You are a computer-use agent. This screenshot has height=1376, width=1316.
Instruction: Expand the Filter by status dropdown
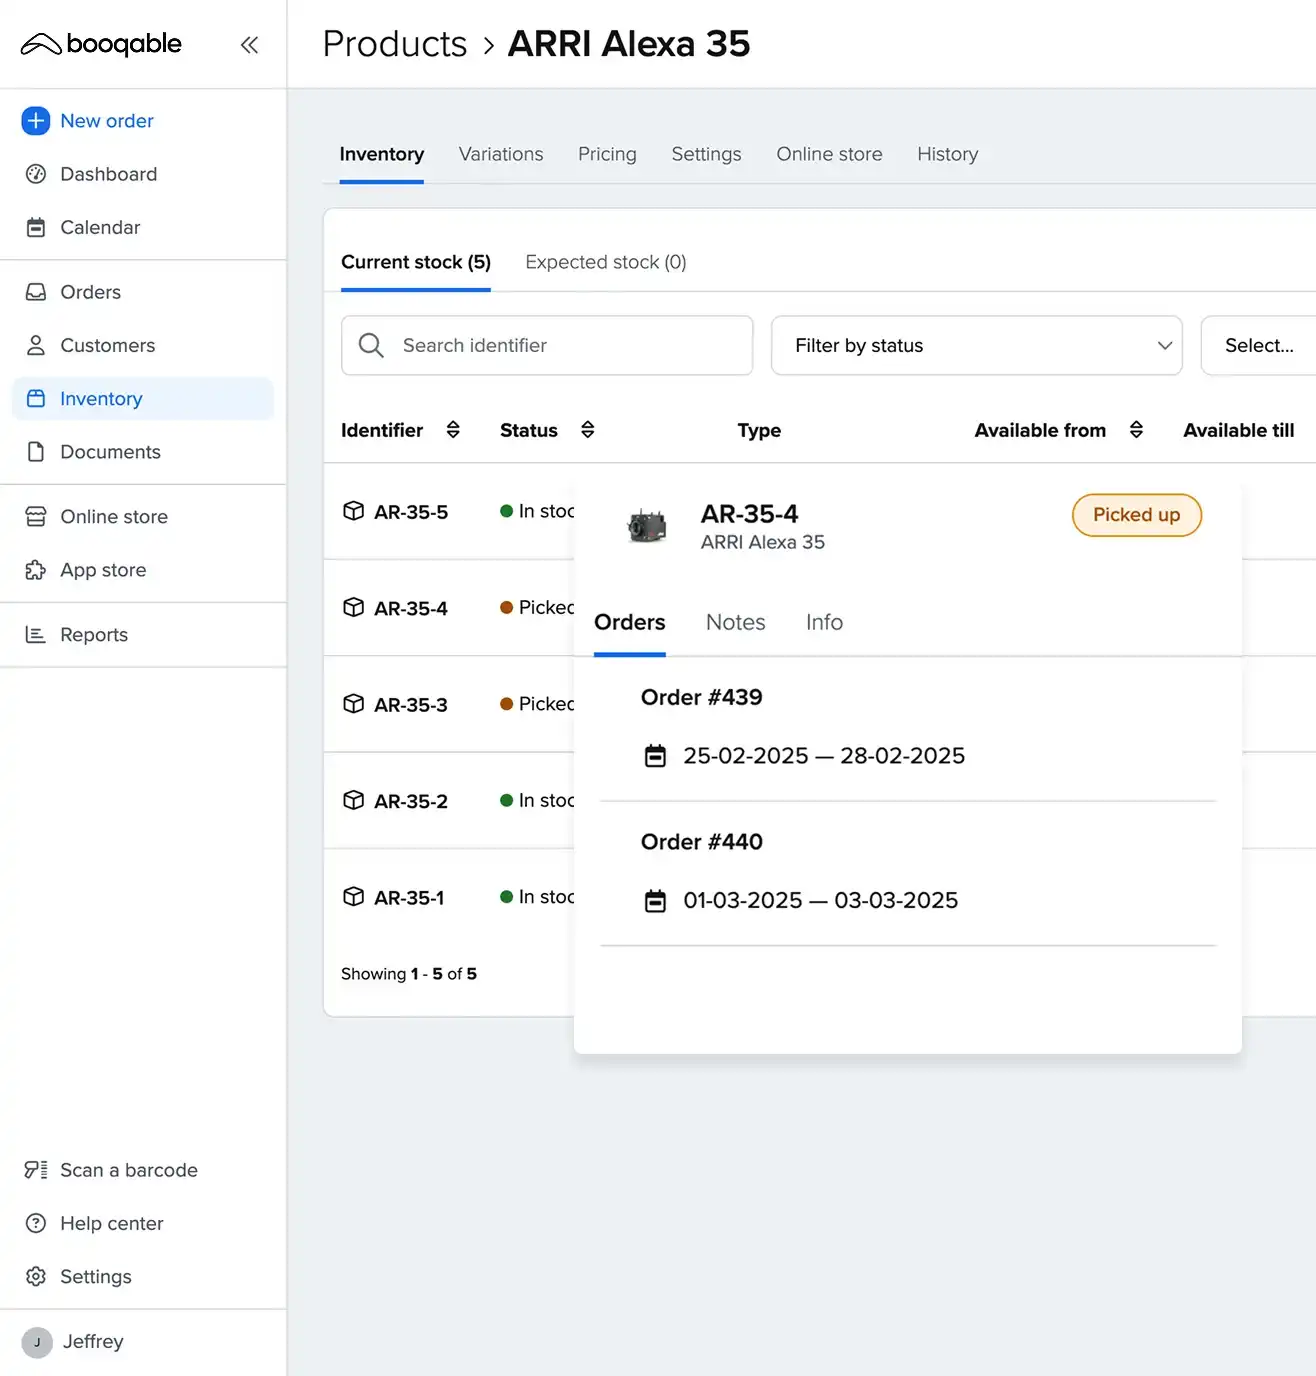click(x=976, y=346)
